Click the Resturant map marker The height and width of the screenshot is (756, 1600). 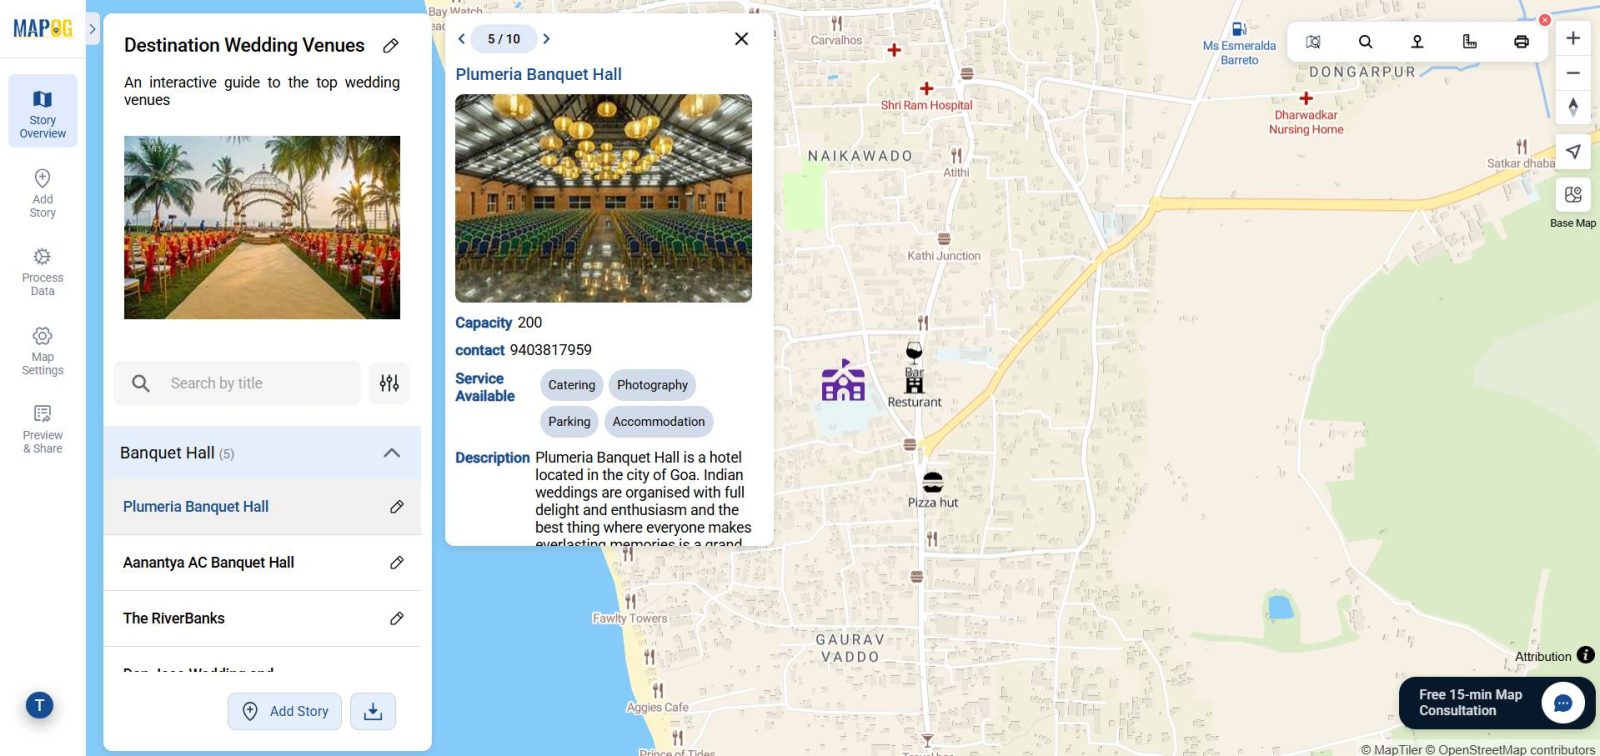tap(914, 384)
